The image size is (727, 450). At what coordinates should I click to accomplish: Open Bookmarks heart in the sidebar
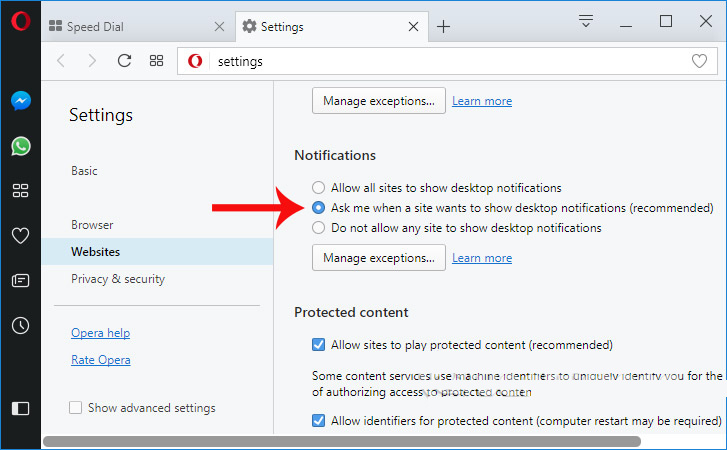20,236
